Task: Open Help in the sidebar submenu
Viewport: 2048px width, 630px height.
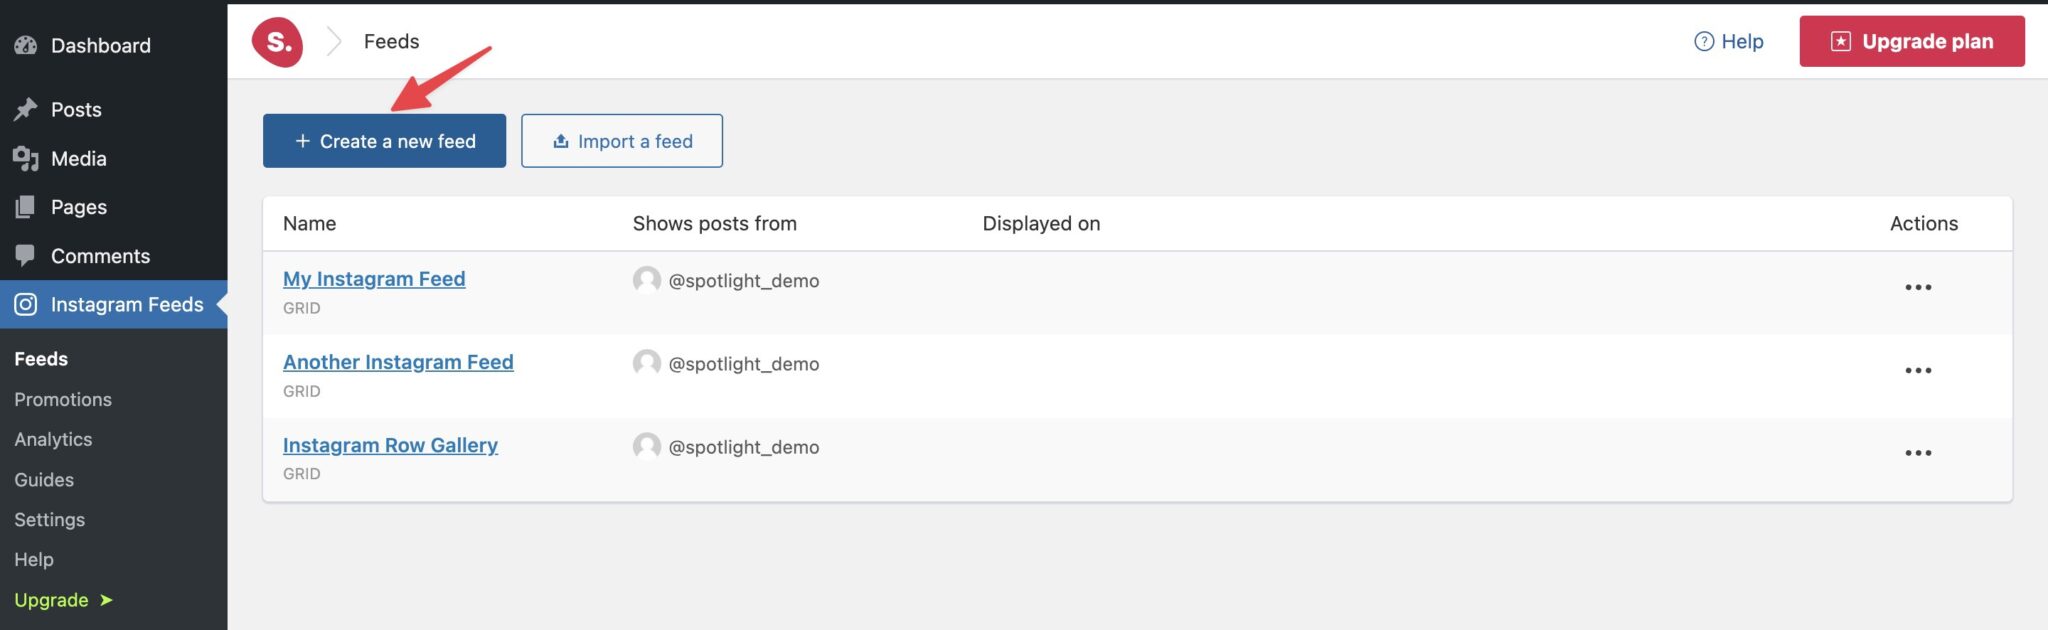Action: pos(34,559)
